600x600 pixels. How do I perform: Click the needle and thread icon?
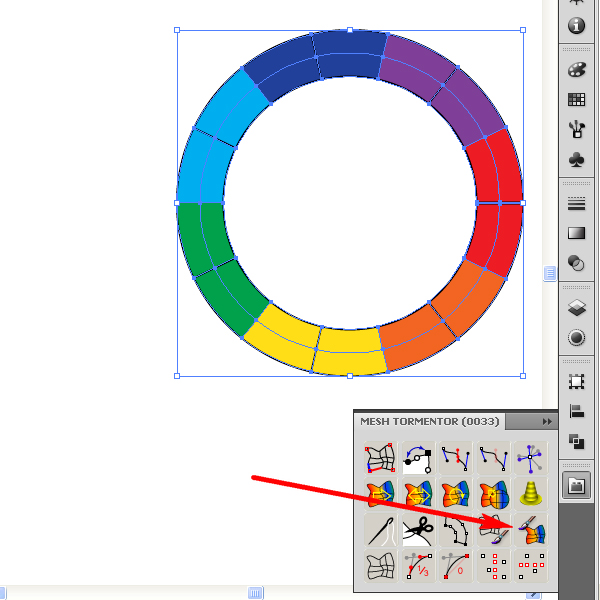[381, 529]
